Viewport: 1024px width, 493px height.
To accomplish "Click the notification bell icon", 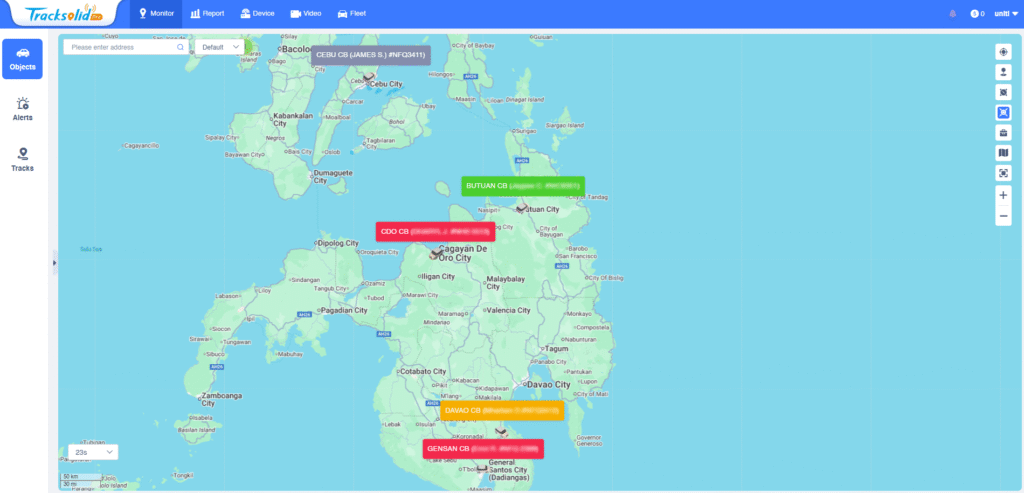I will (952, 14).
